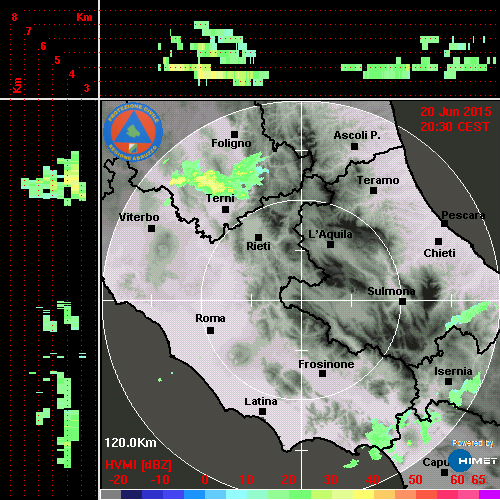Click the yellow 40 dBZ color swatch
The width and height of the screenshot is (500, 500).
pyautogui.click(x=363, y=494)
